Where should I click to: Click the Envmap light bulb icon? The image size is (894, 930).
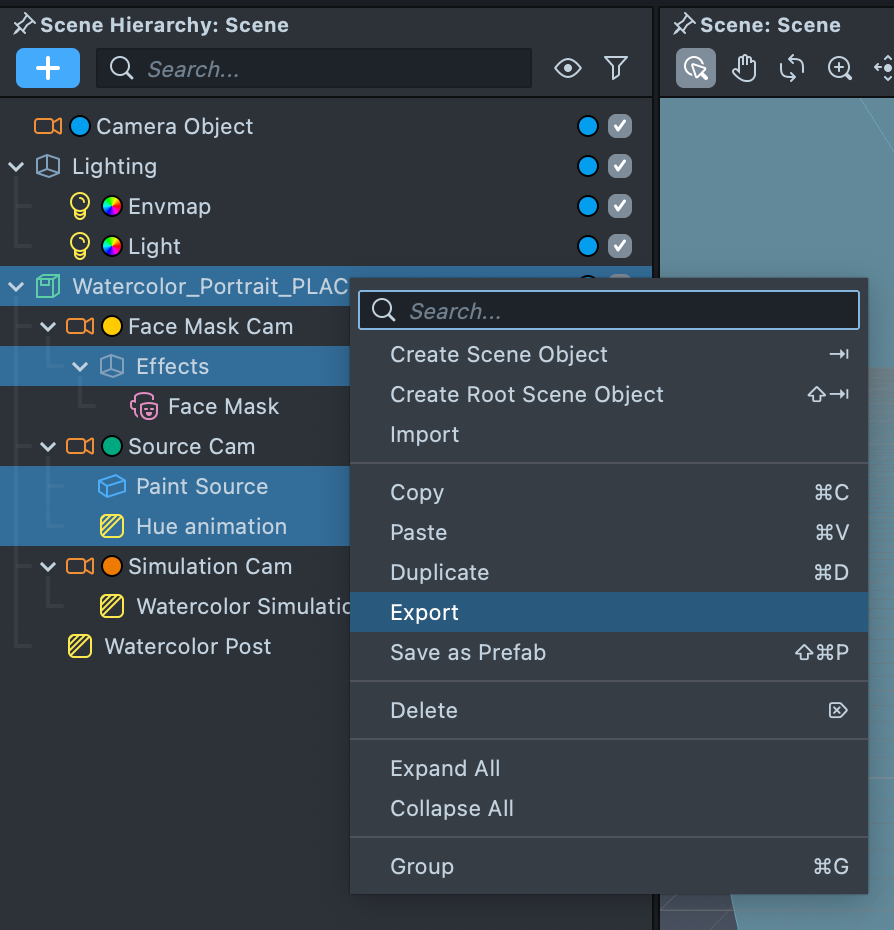[80, 206]
